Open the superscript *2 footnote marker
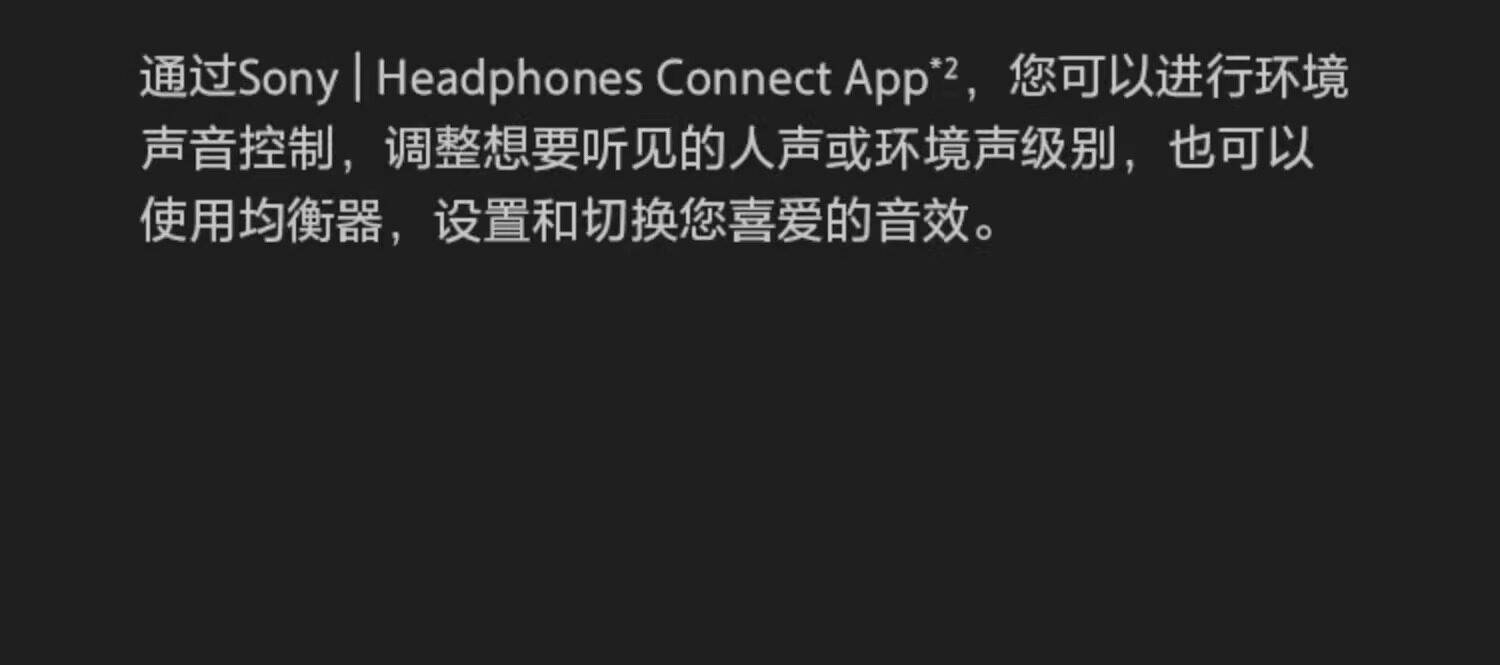 point(945,68)
